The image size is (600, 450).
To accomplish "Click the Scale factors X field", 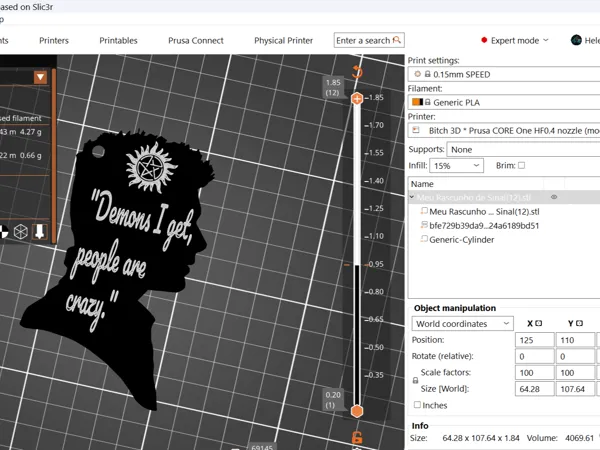I will [x=535, y=373].
